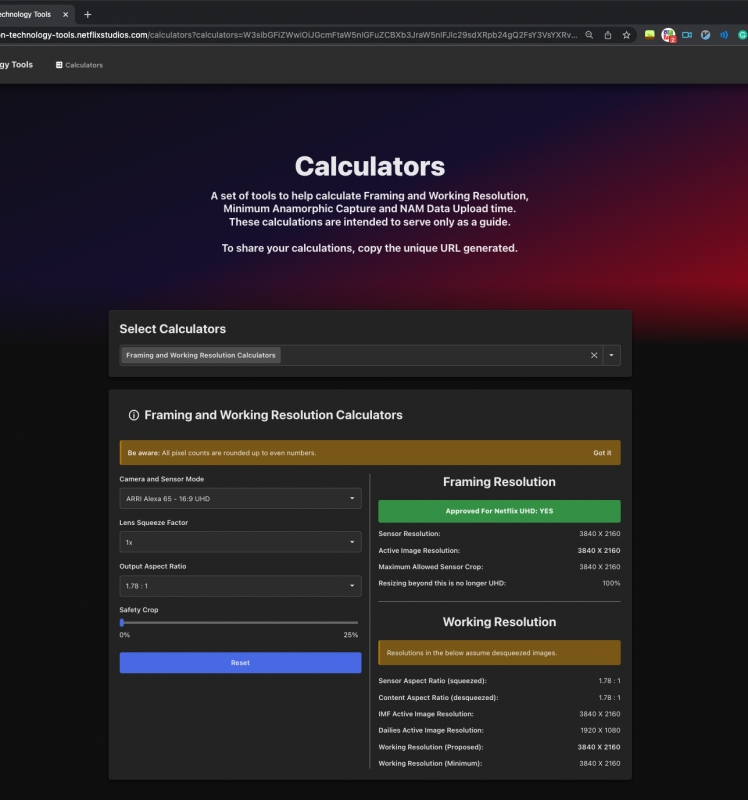748x800 pixels.
Task: Click the share icon in address bar
Action: [608, 35]
